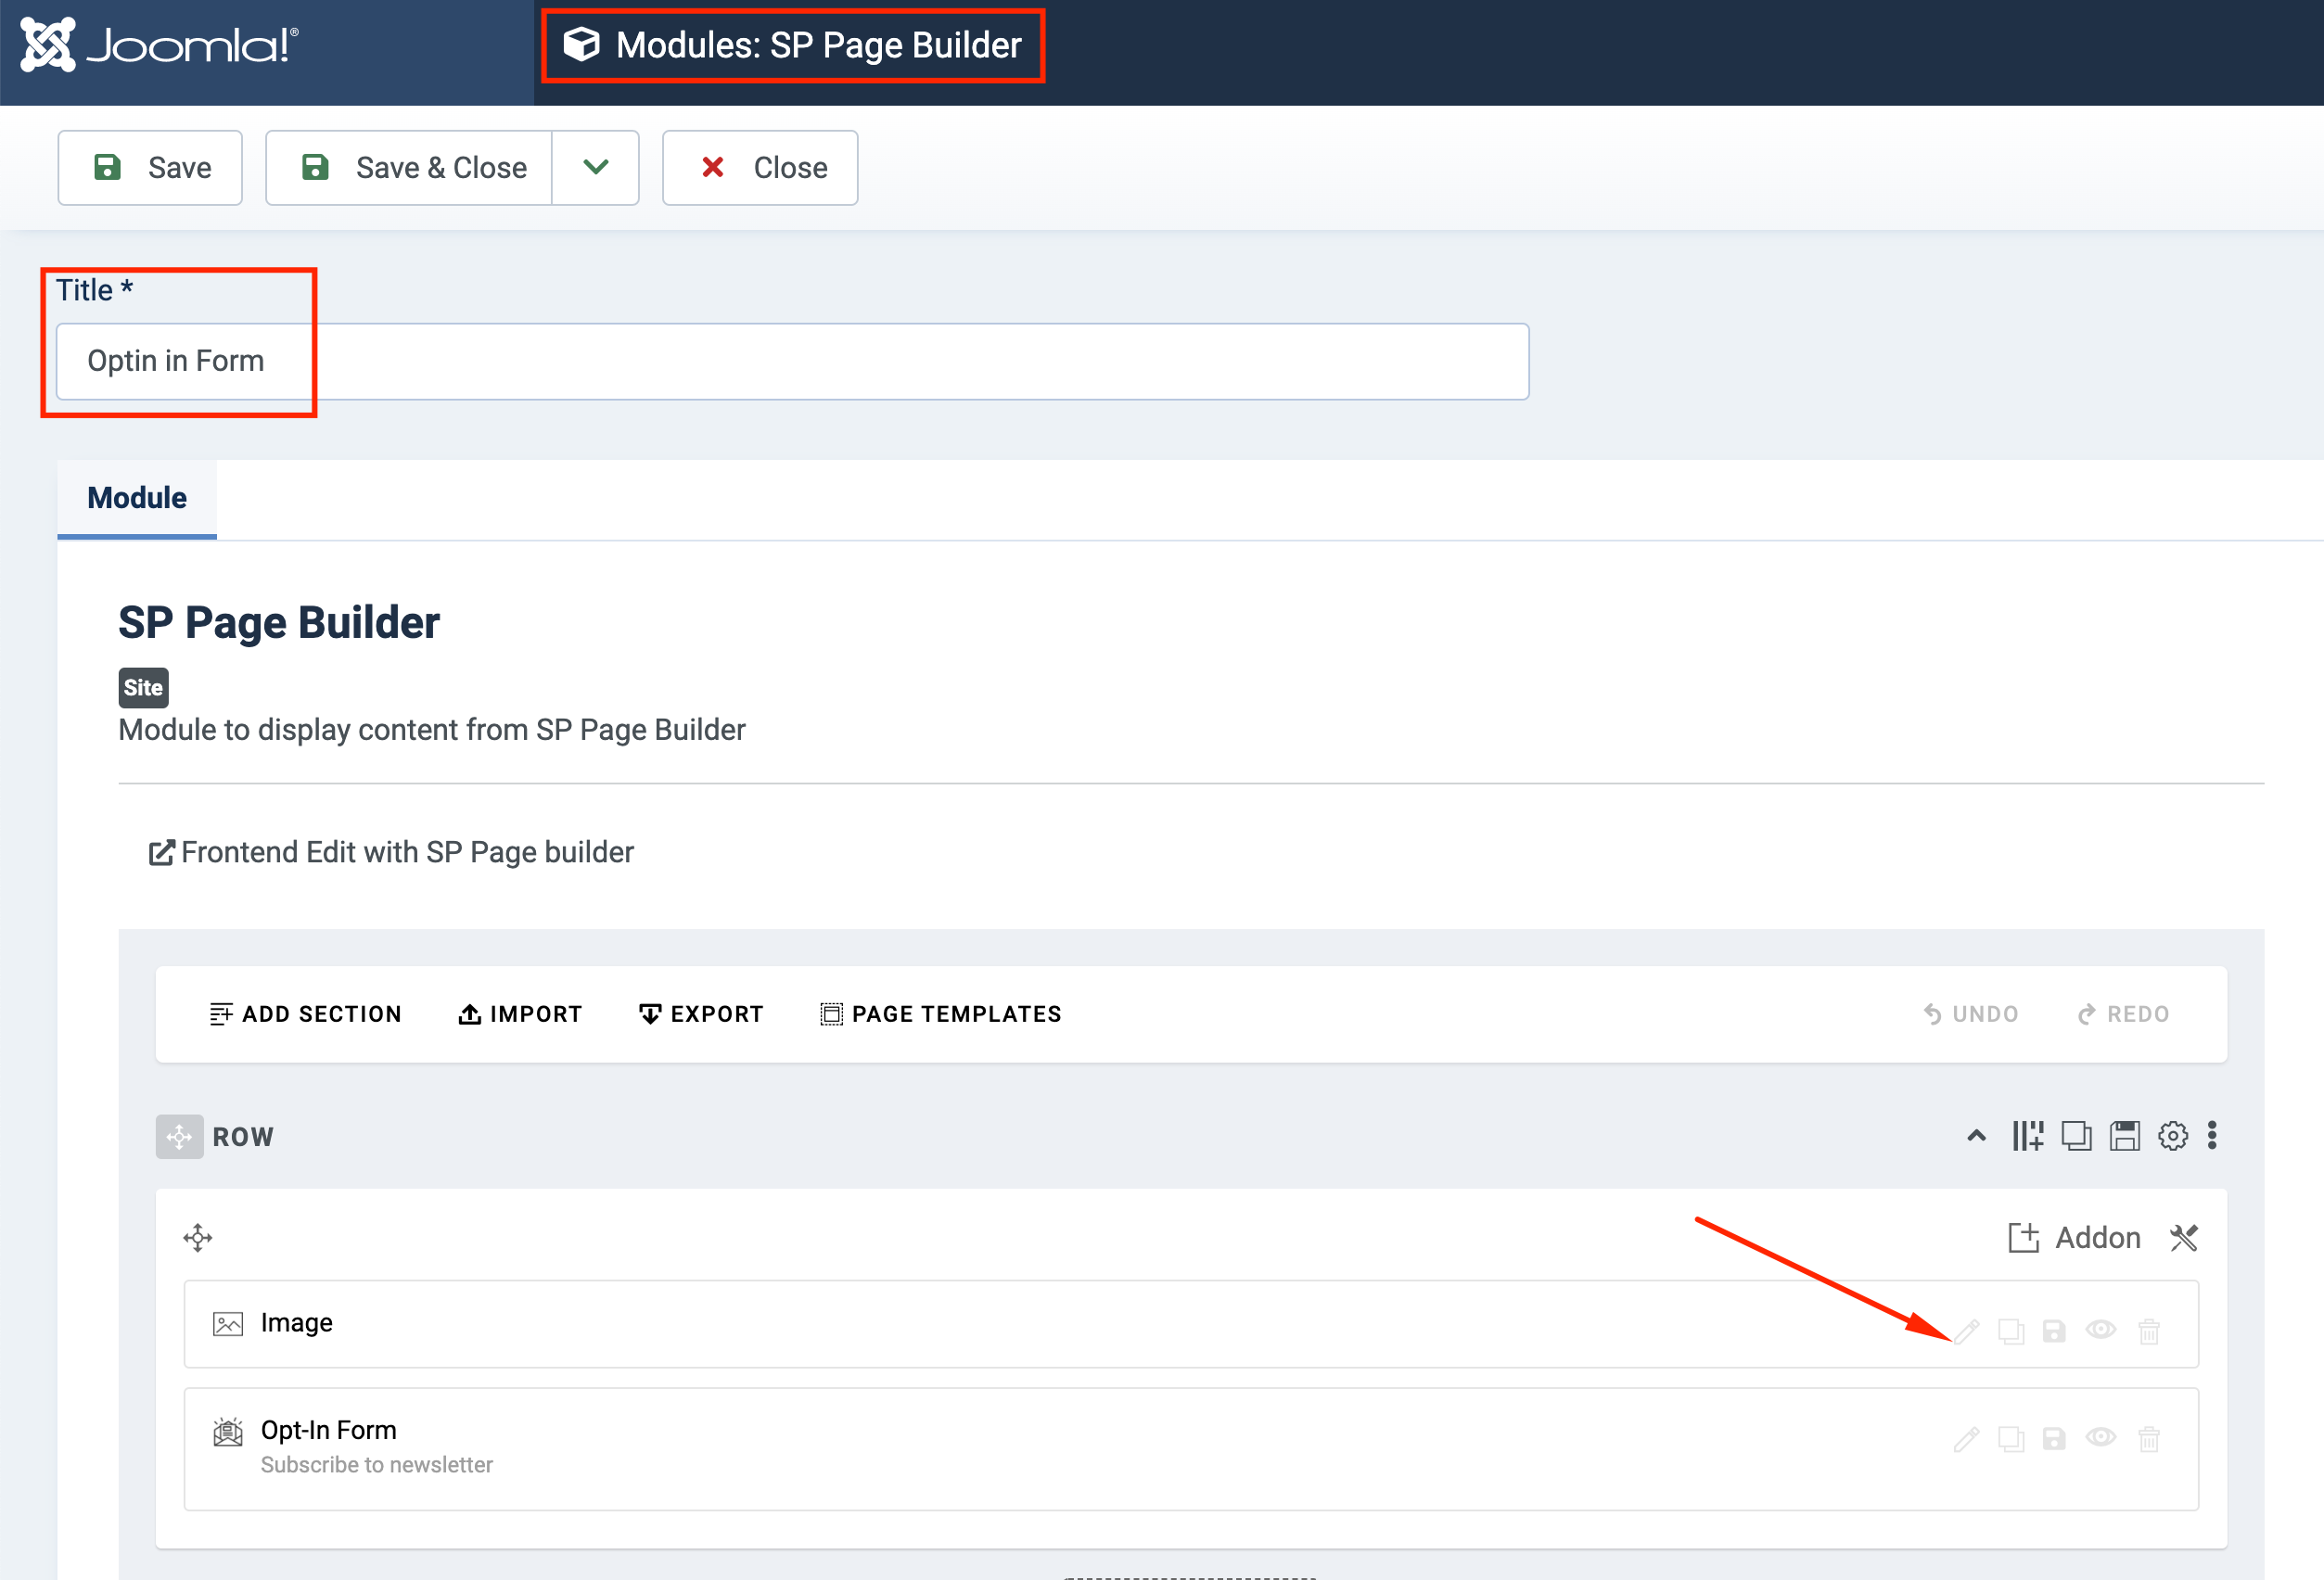Toggle visibility of the Opt-In Form addon

click(x=2101, y=1440)
